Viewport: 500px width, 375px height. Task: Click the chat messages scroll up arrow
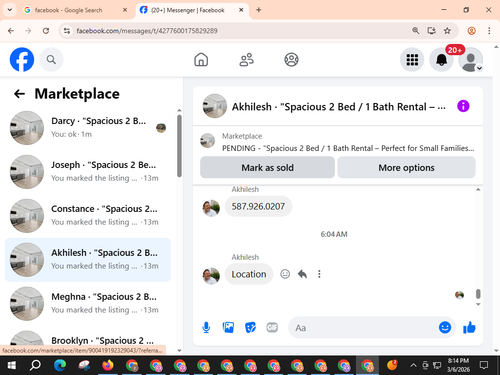478,189
